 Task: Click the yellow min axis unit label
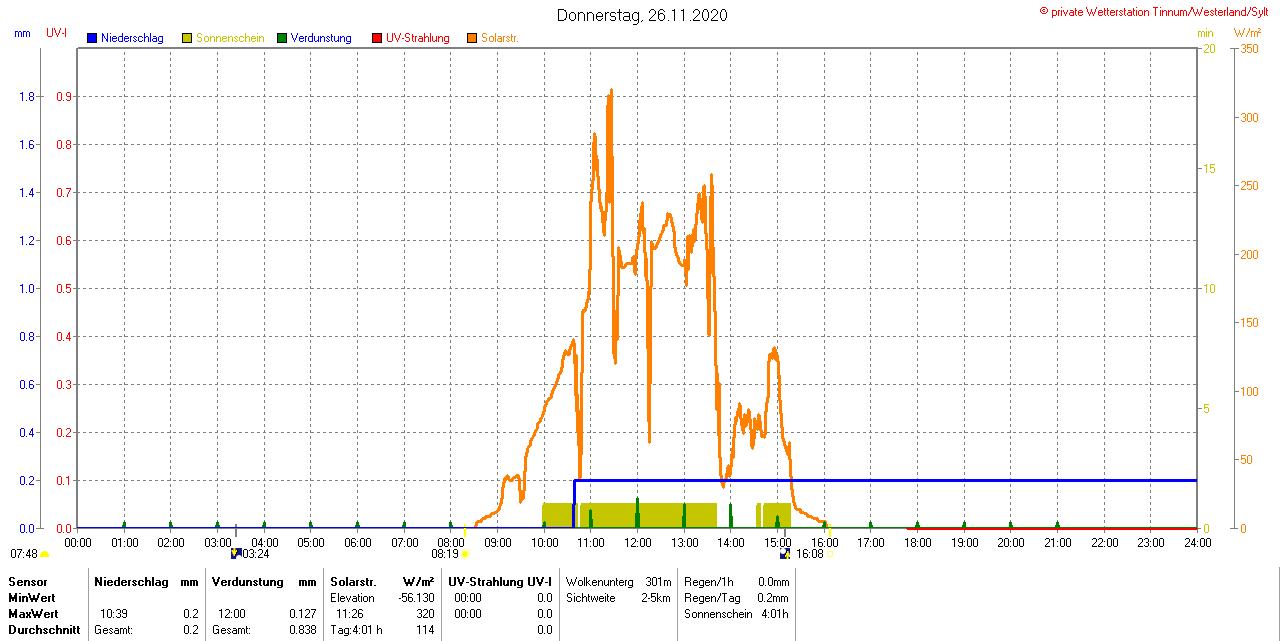1205,33
